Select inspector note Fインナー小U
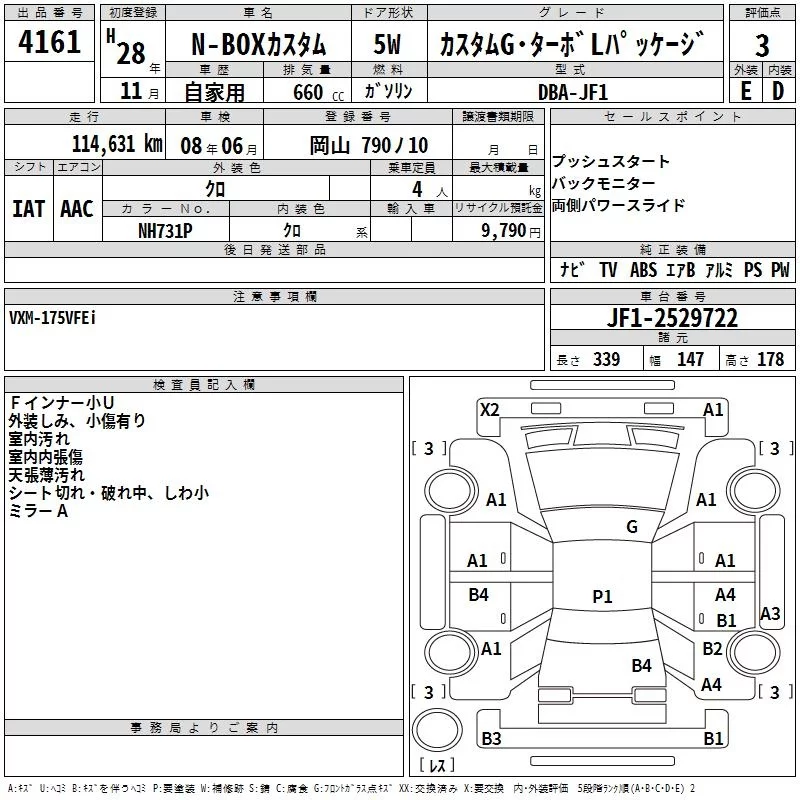Viewport: 800px width, 800px height. [x=61, y=403]
